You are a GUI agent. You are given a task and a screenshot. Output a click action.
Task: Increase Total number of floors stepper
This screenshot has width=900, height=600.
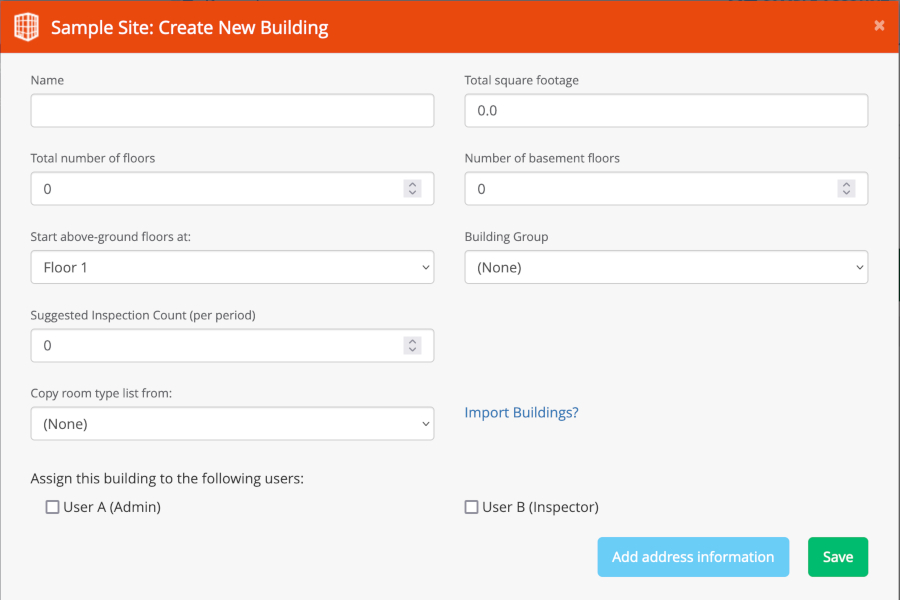(x=412, y=185)
